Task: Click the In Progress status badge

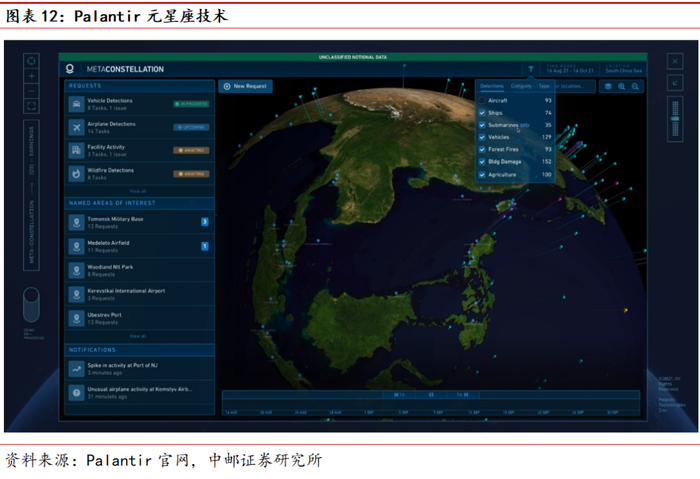Action: (x=192, y=104)
